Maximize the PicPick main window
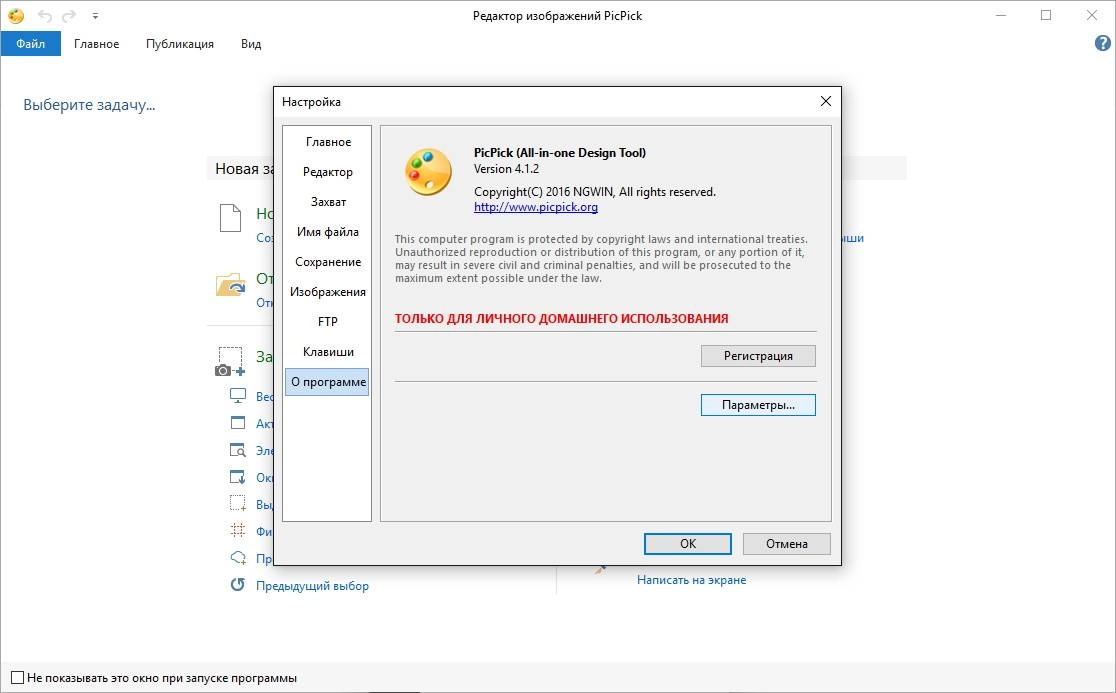The height and width of the screenshot is (693, 1116). click(1046, 15)
